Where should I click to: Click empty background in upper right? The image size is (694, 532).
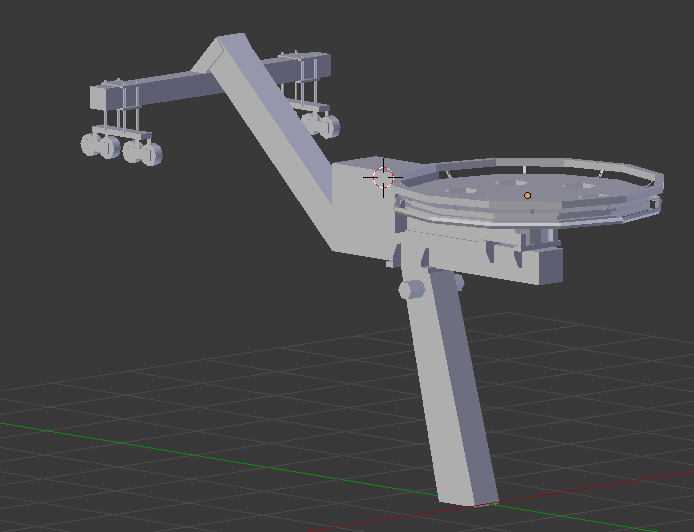[600, 60]
